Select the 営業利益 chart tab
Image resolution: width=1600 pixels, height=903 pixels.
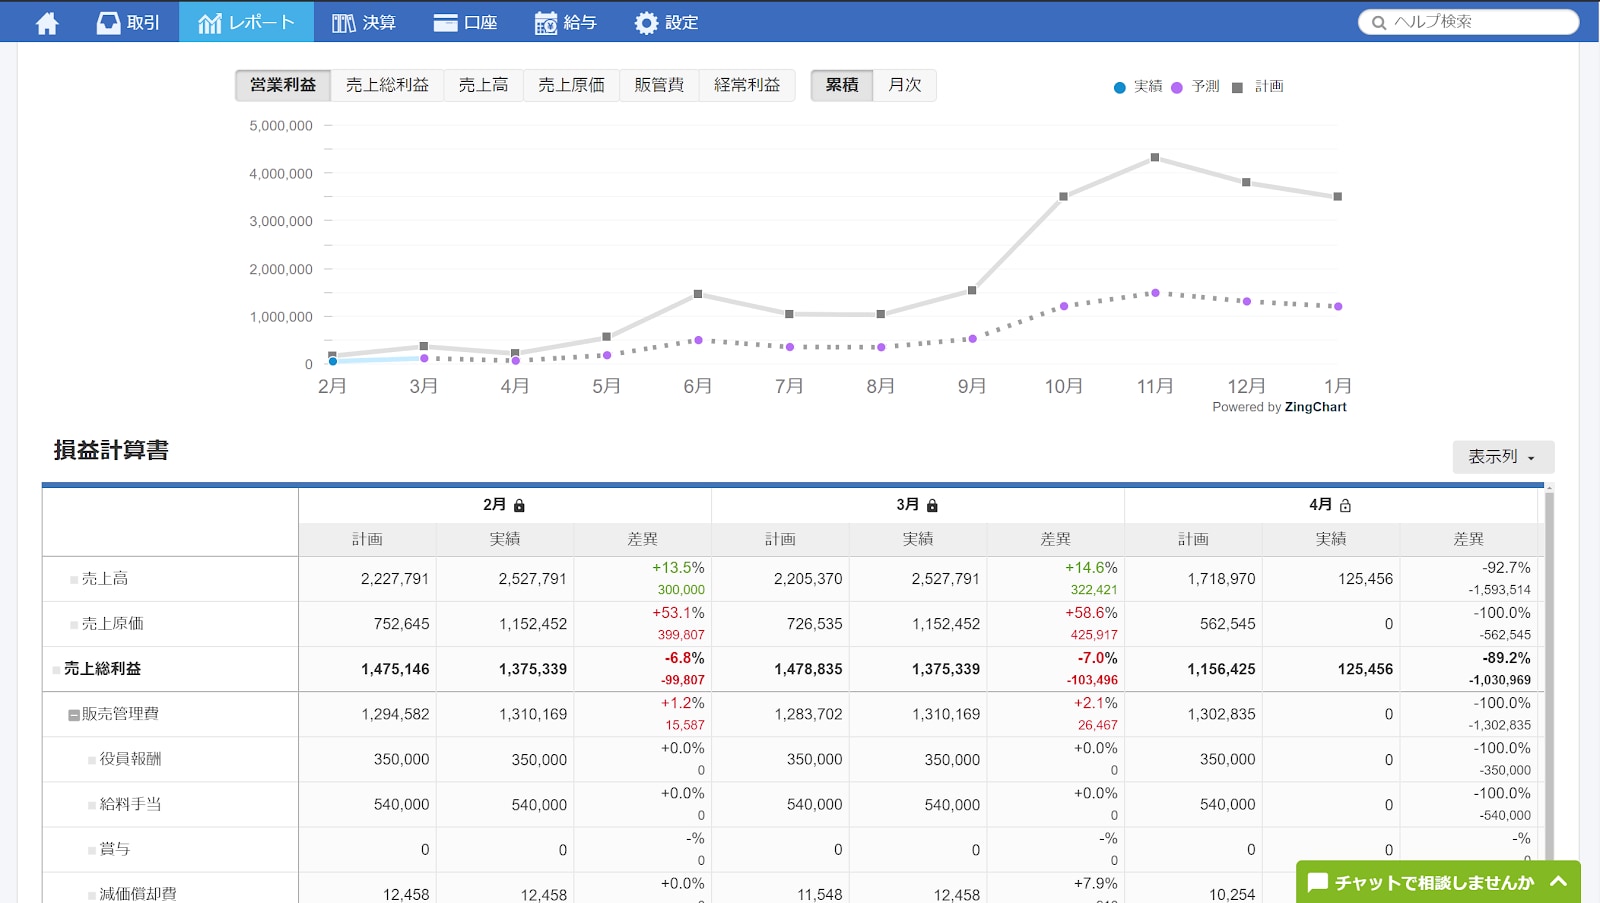[283, 85]
